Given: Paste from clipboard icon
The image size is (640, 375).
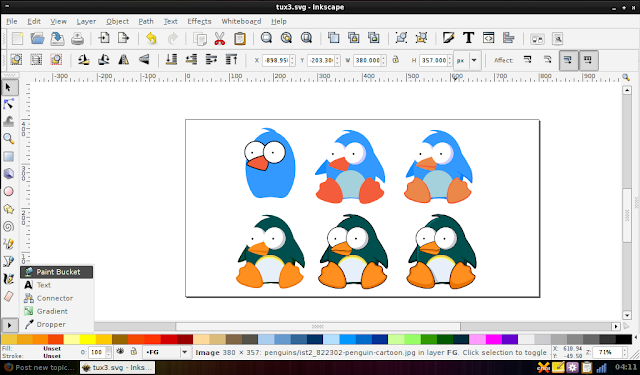Looking at the screenshot, I should coord(240,38).
